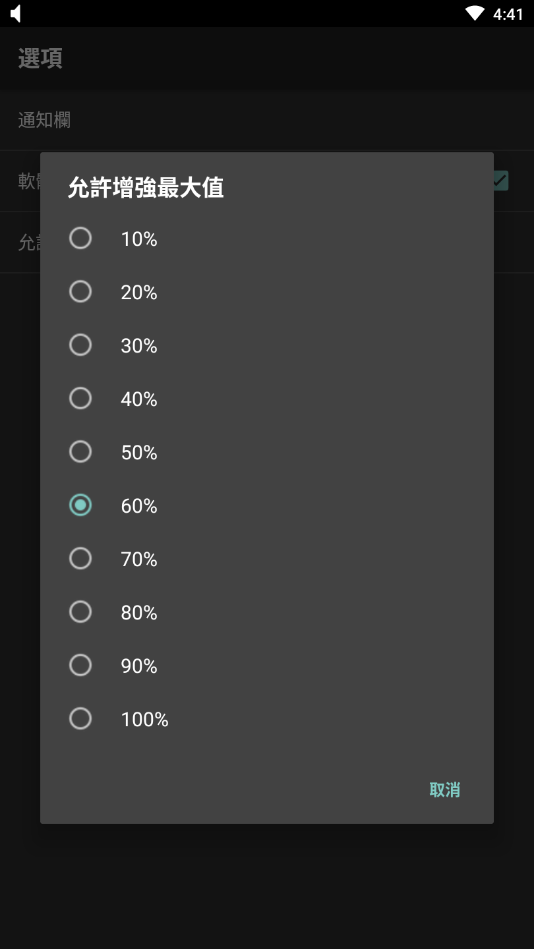Tap the volume speaker status icon
The height and width of the screenshot is (949, 534).
tap(16, 13)
